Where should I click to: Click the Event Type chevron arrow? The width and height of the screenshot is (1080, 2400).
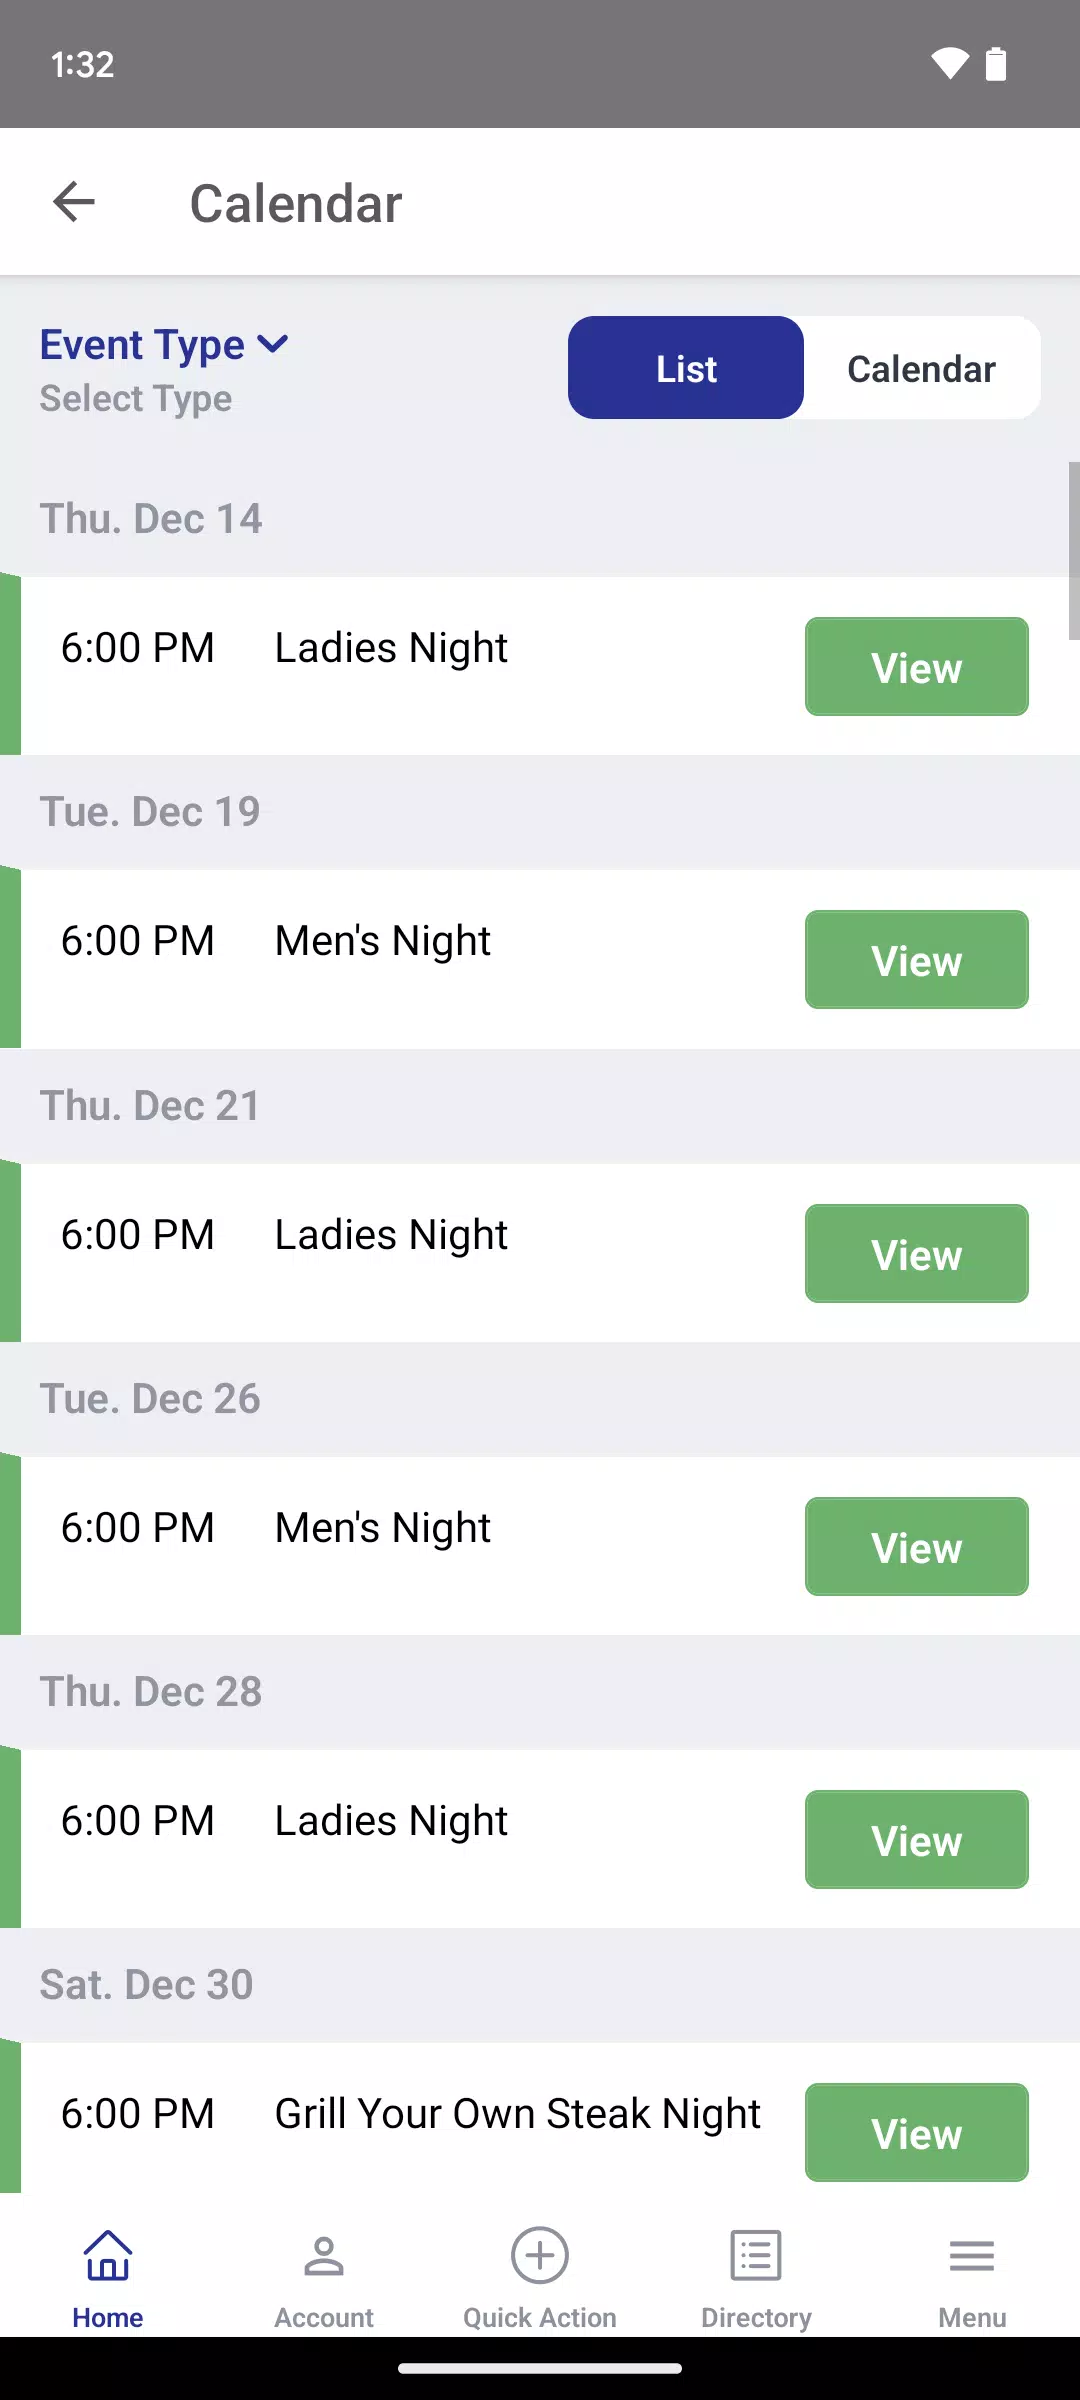pyautogui.click(x=273, y=345)
